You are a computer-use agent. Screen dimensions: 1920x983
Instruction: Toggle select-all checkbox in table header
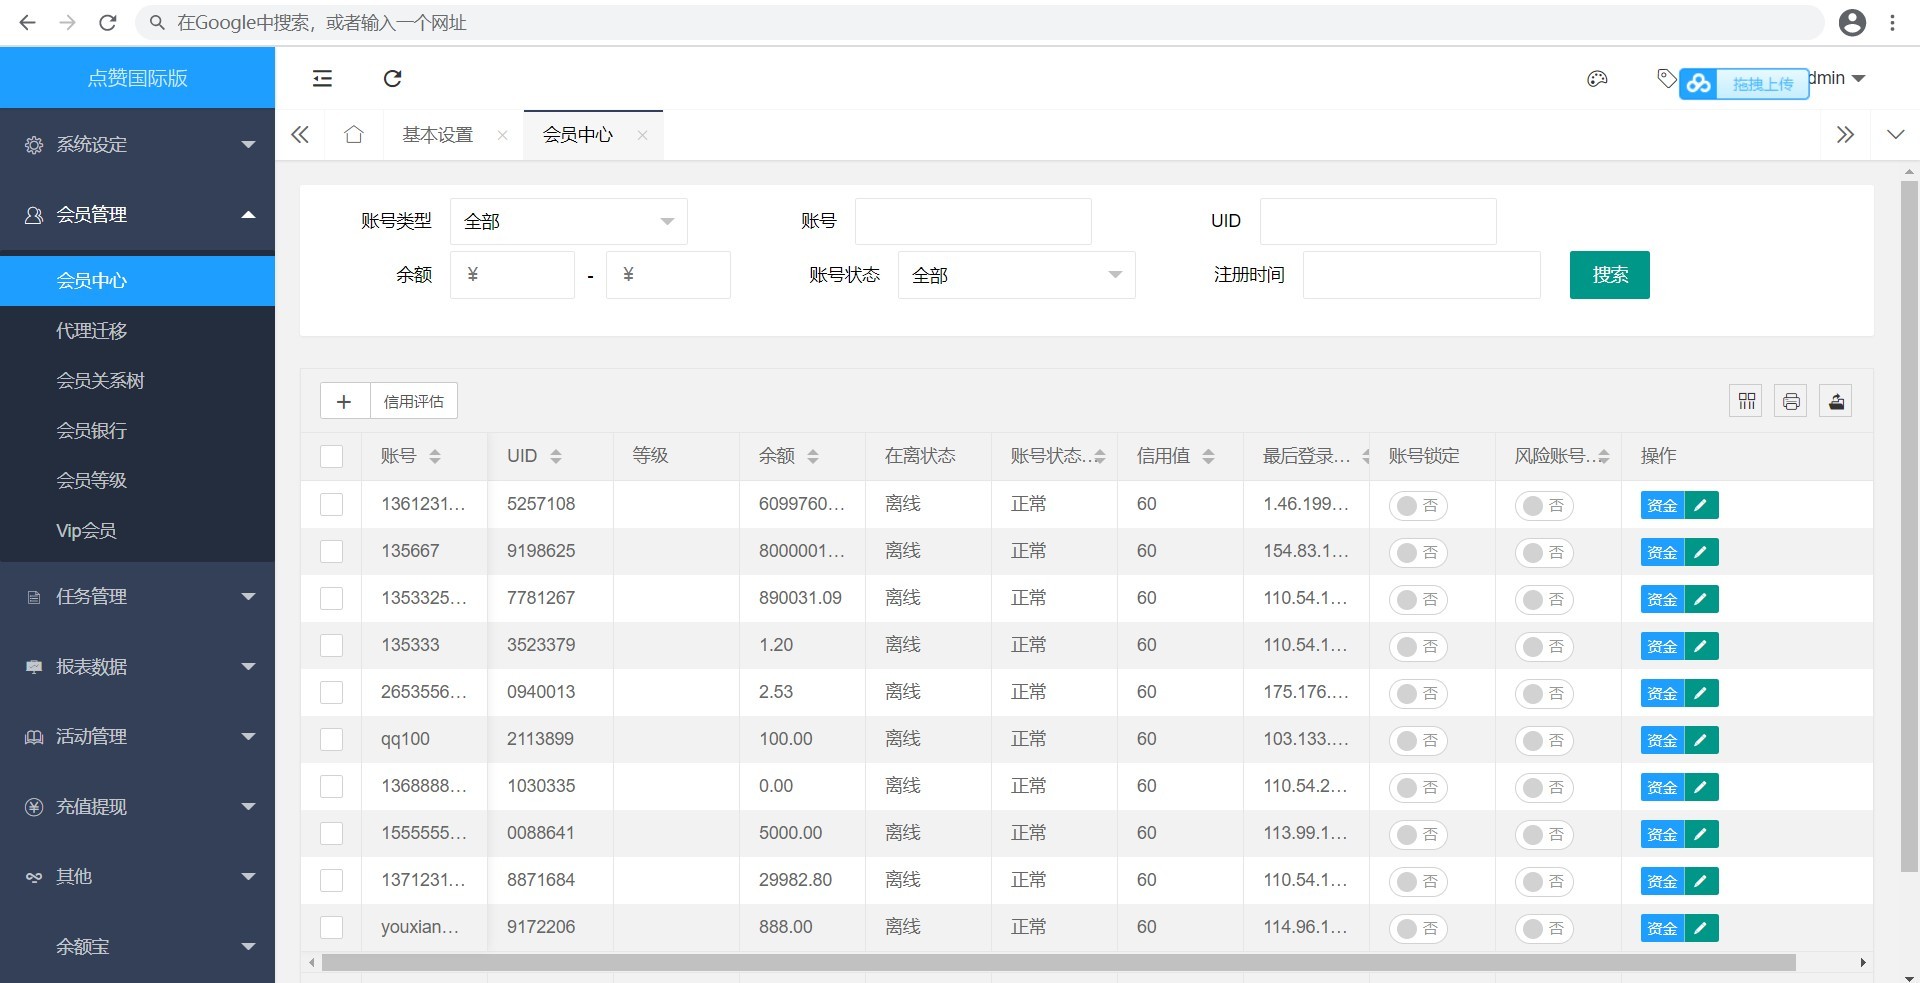click(x=331, y=457)
